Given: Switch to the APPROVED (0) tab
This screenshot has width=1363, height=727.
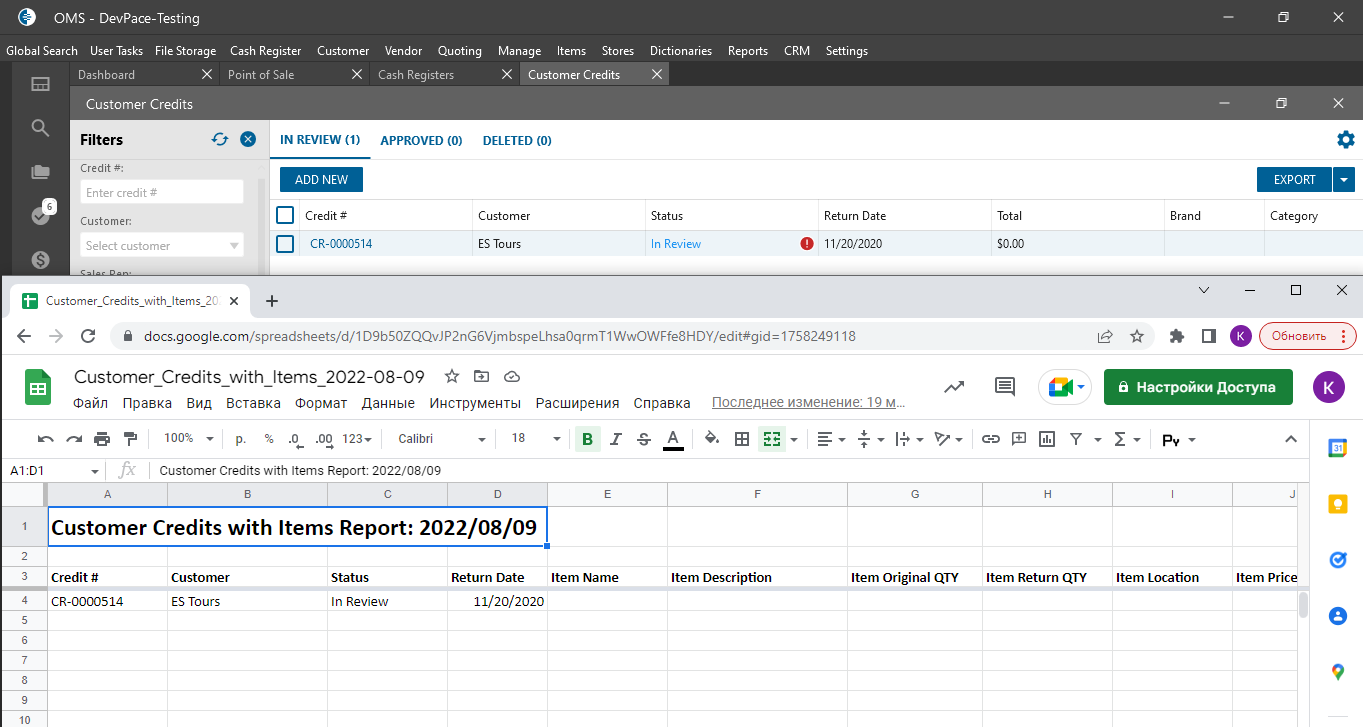Looking at the screenshot, I should point(421,141).
